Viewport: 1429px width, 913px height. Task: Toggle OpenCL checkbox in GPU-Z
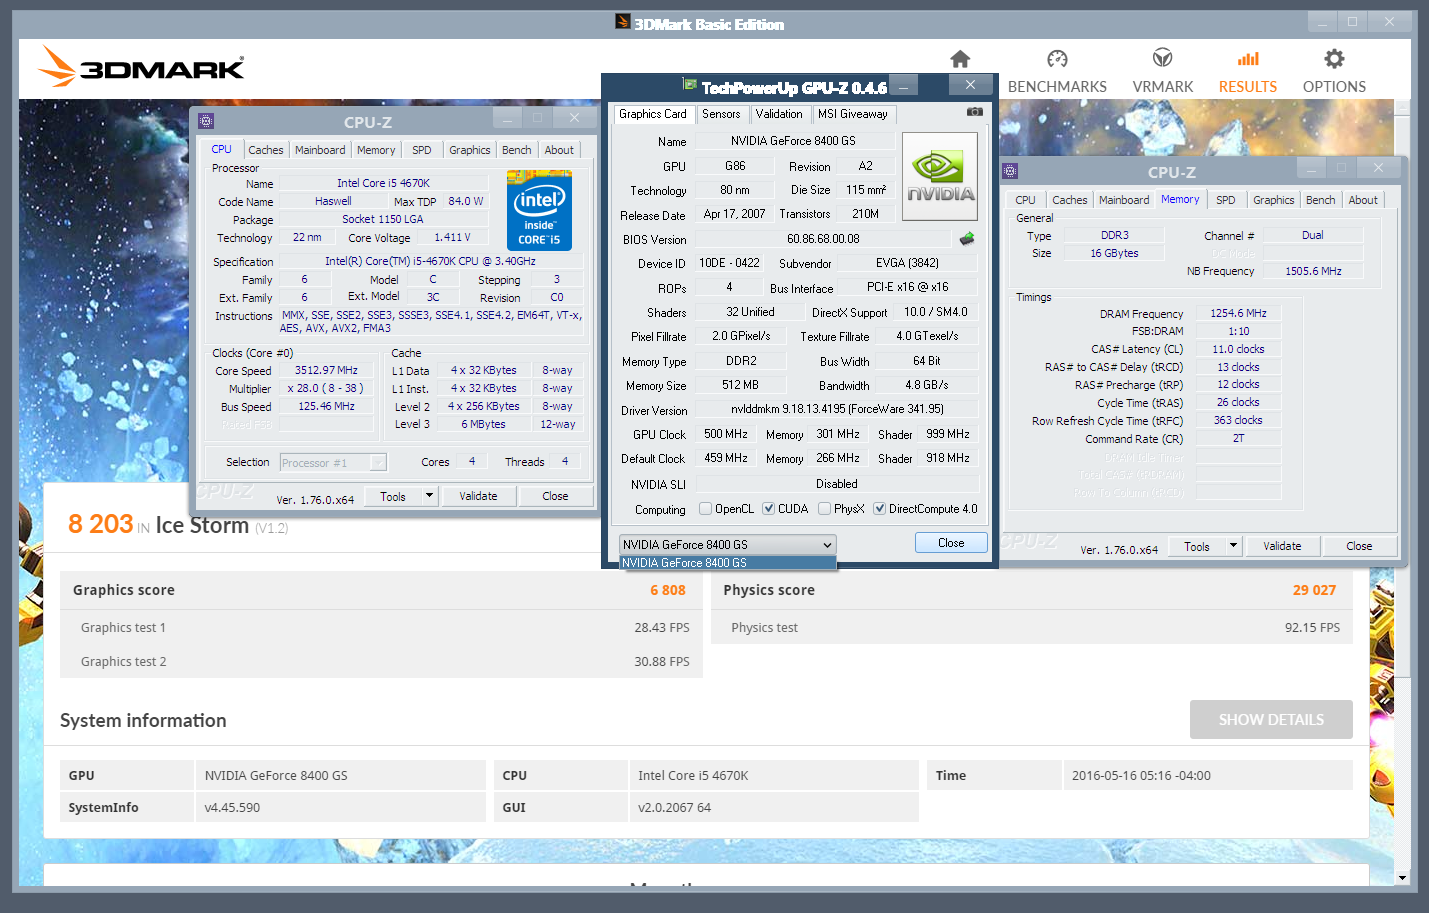click(x=706, y=509)
